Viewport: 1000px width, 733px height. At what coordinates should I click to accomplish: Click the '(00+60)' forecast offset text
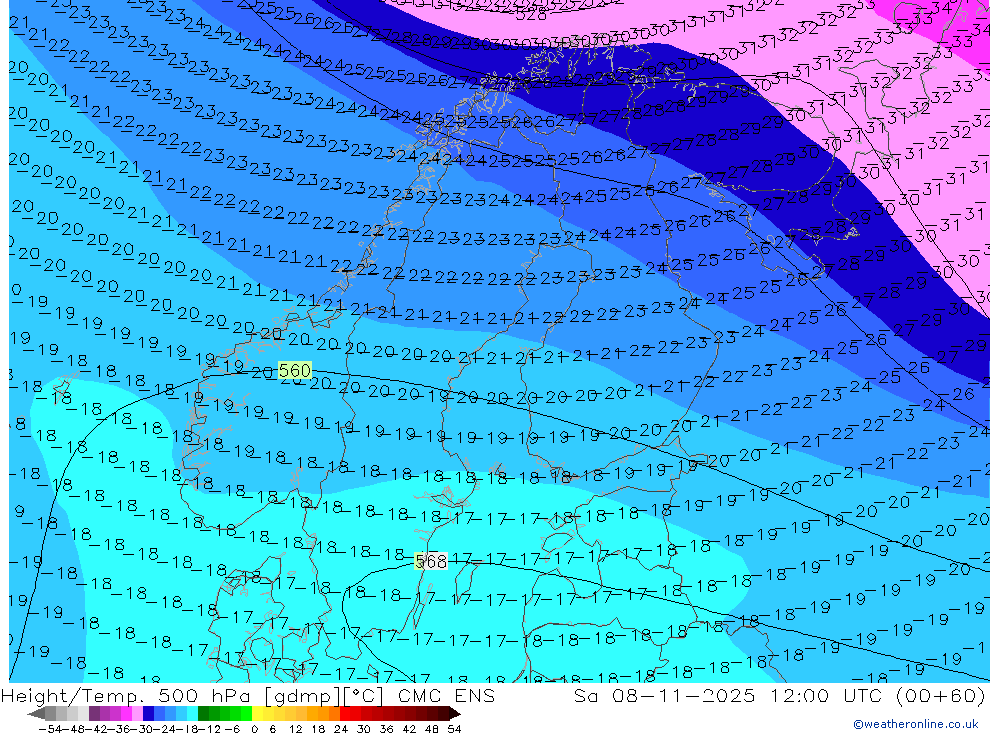(941, 696)
